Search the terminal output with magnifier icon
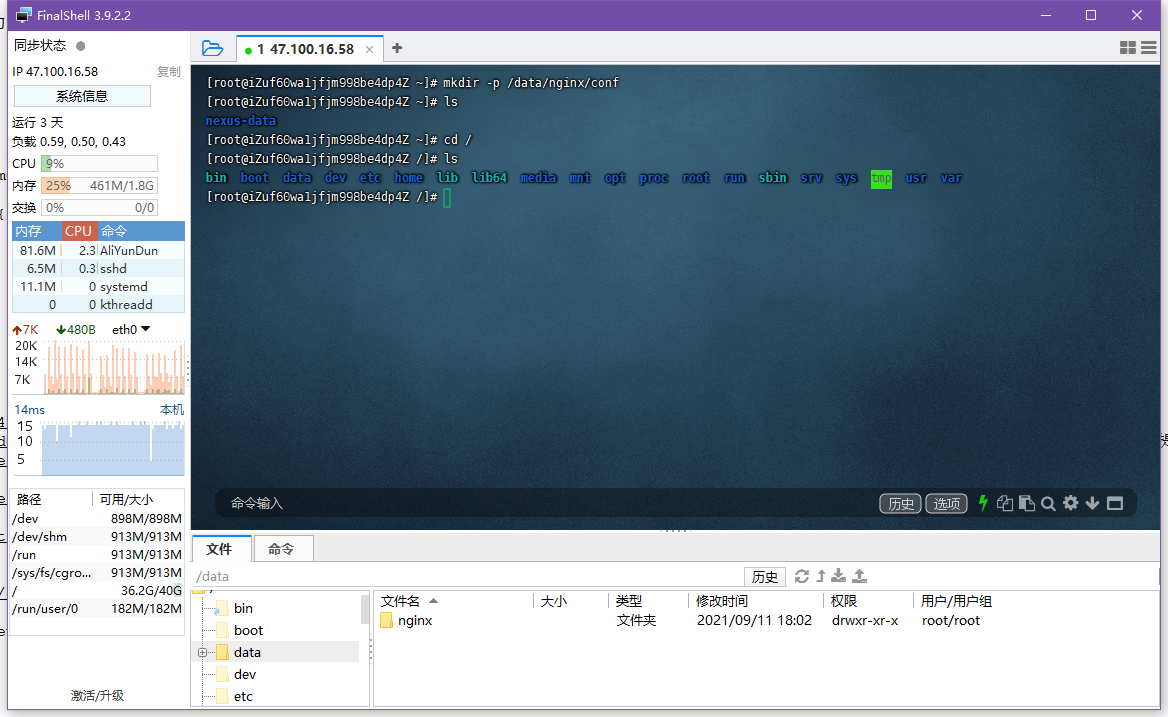 1048,504
